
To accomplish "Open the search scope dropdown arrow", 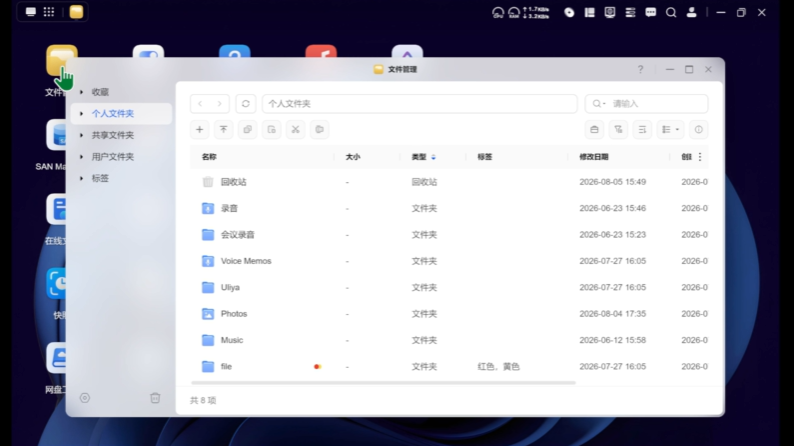I will 604,104.
